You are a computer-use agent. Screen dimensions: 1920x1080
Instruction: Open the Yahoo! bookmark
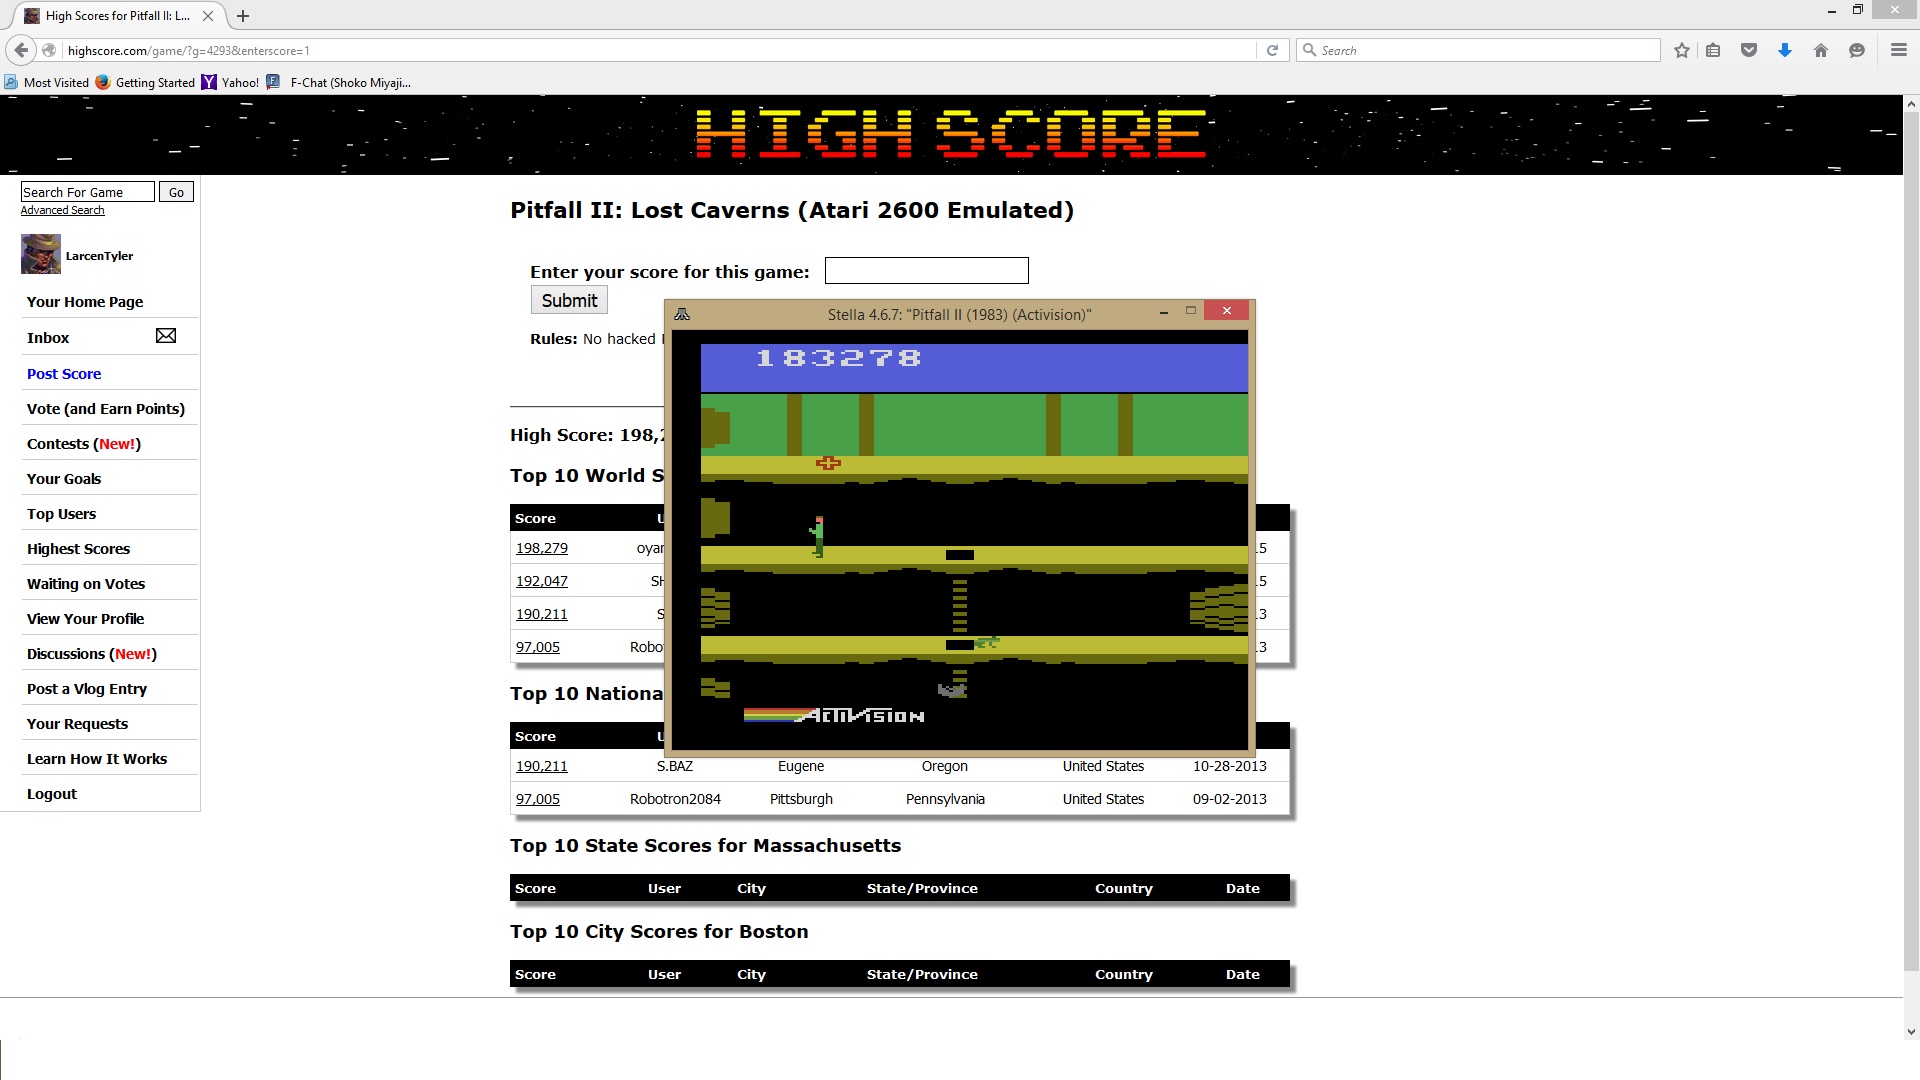tap(231, 83)
